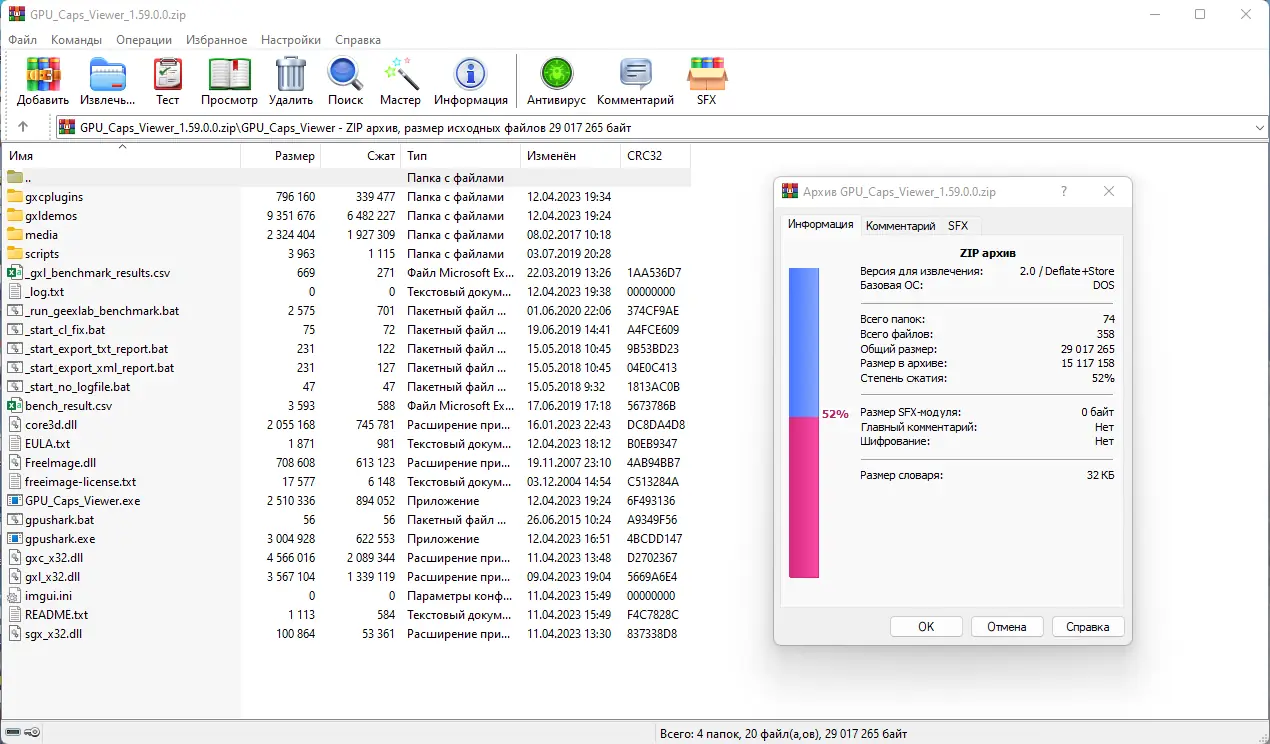Viewport: 1270px width, 744px height.
Task: Close the archive information dialog
Action: tap(1109, 192)
